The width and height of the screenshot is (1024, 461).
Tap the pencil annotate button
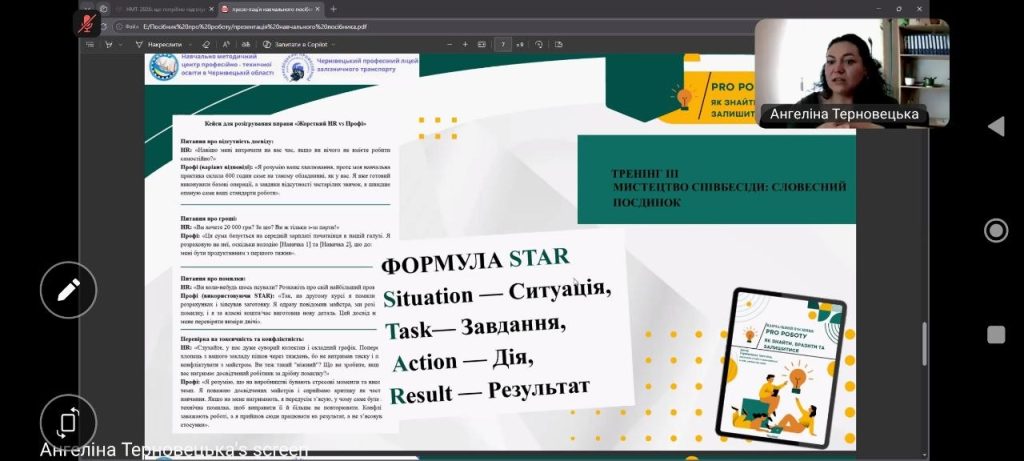coord(68,290)
